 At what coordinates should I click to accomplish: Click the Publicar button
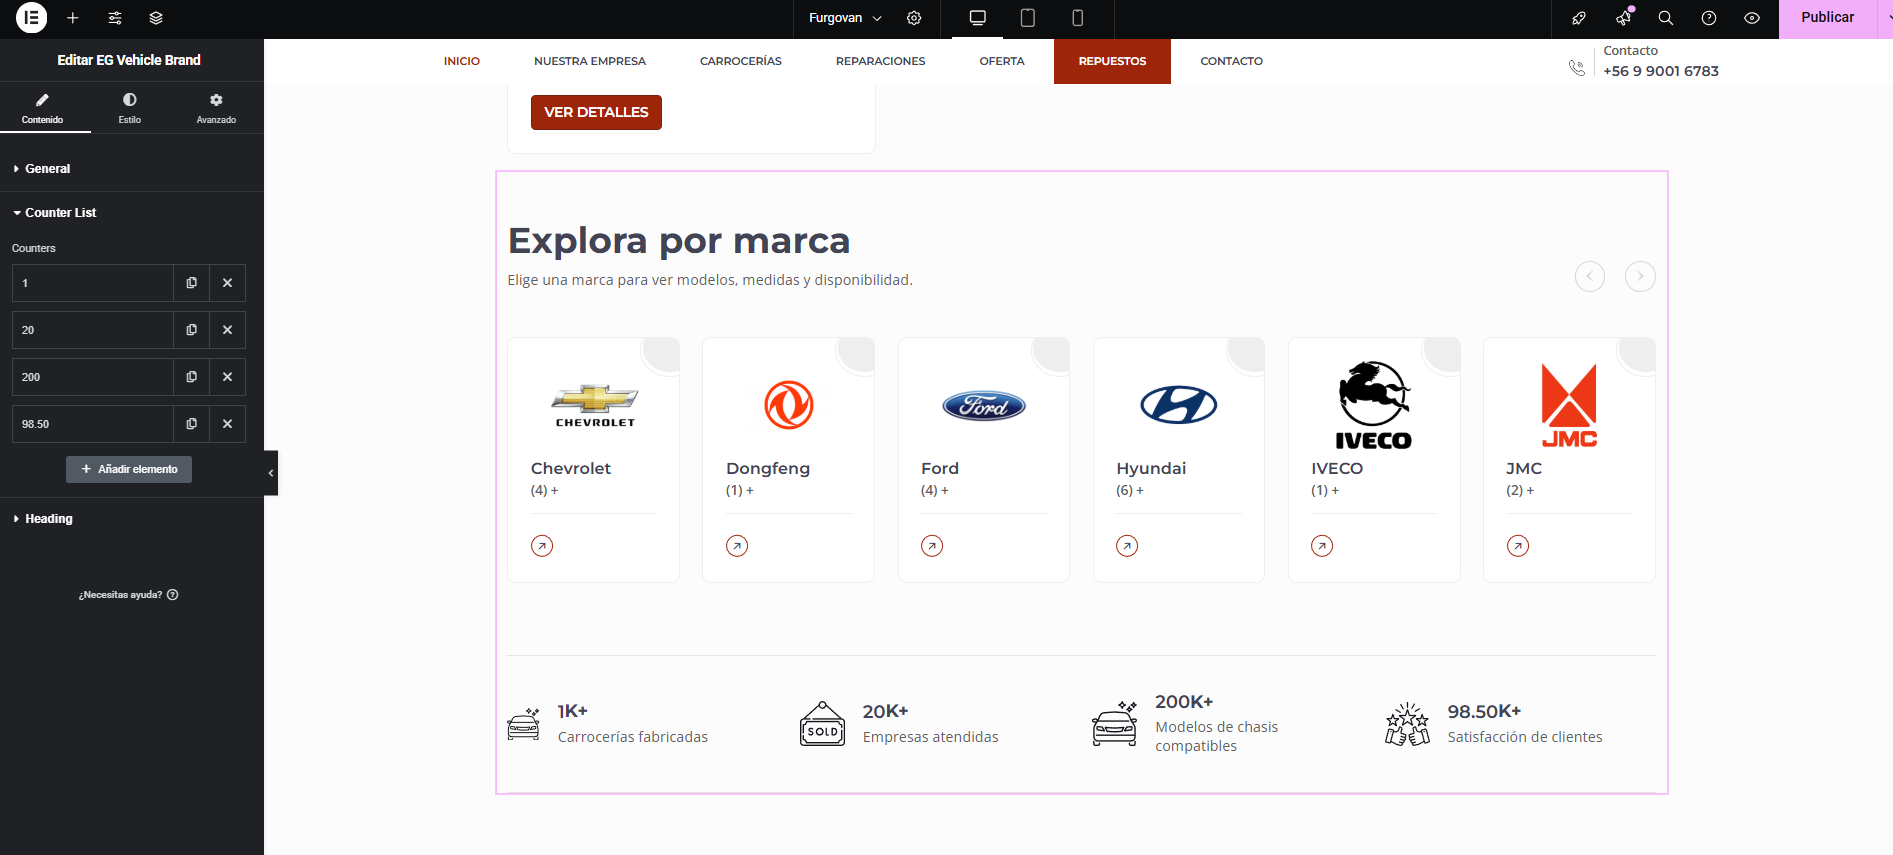pos(1827,18)
